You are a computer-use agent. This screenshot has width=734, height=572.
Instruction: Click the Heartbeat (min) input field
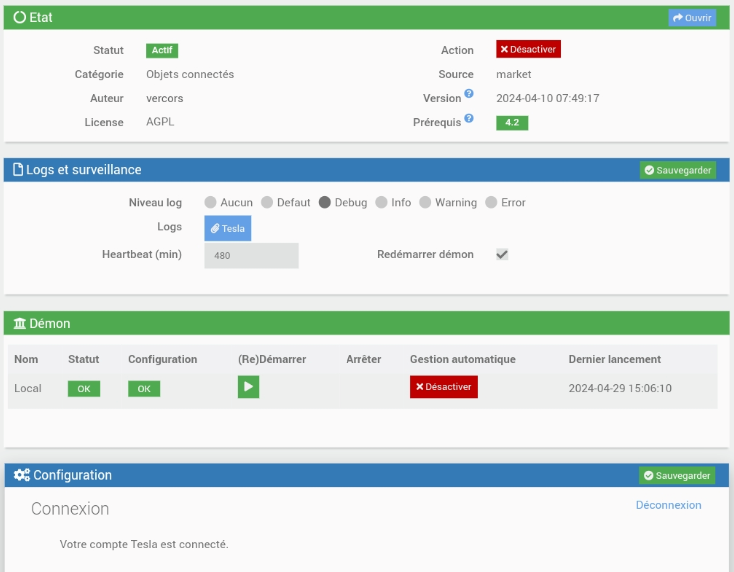(251, 256)
